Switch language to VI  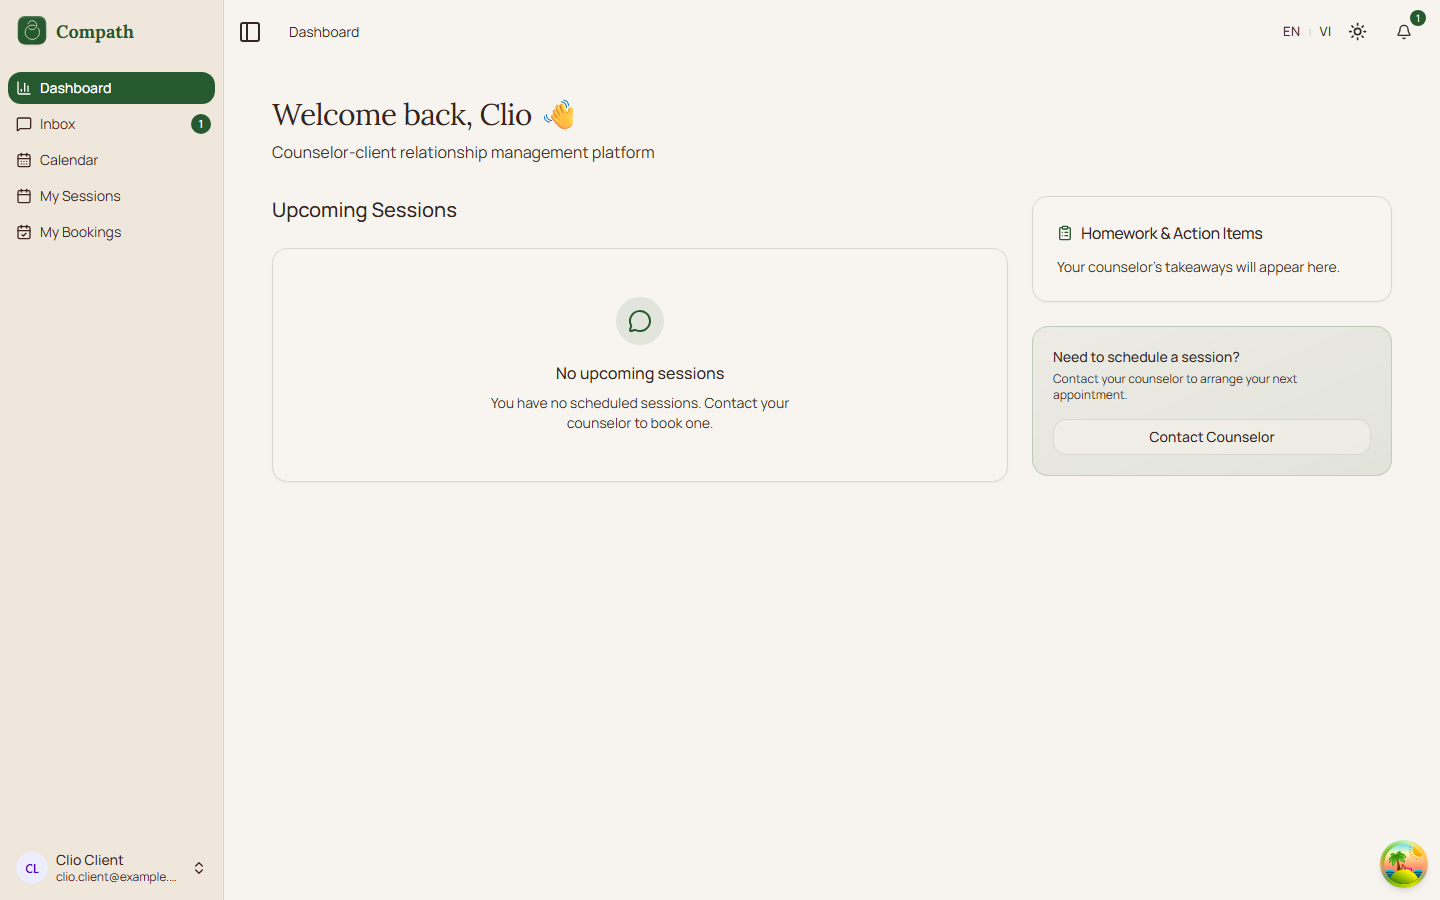tap(1325, 32)
